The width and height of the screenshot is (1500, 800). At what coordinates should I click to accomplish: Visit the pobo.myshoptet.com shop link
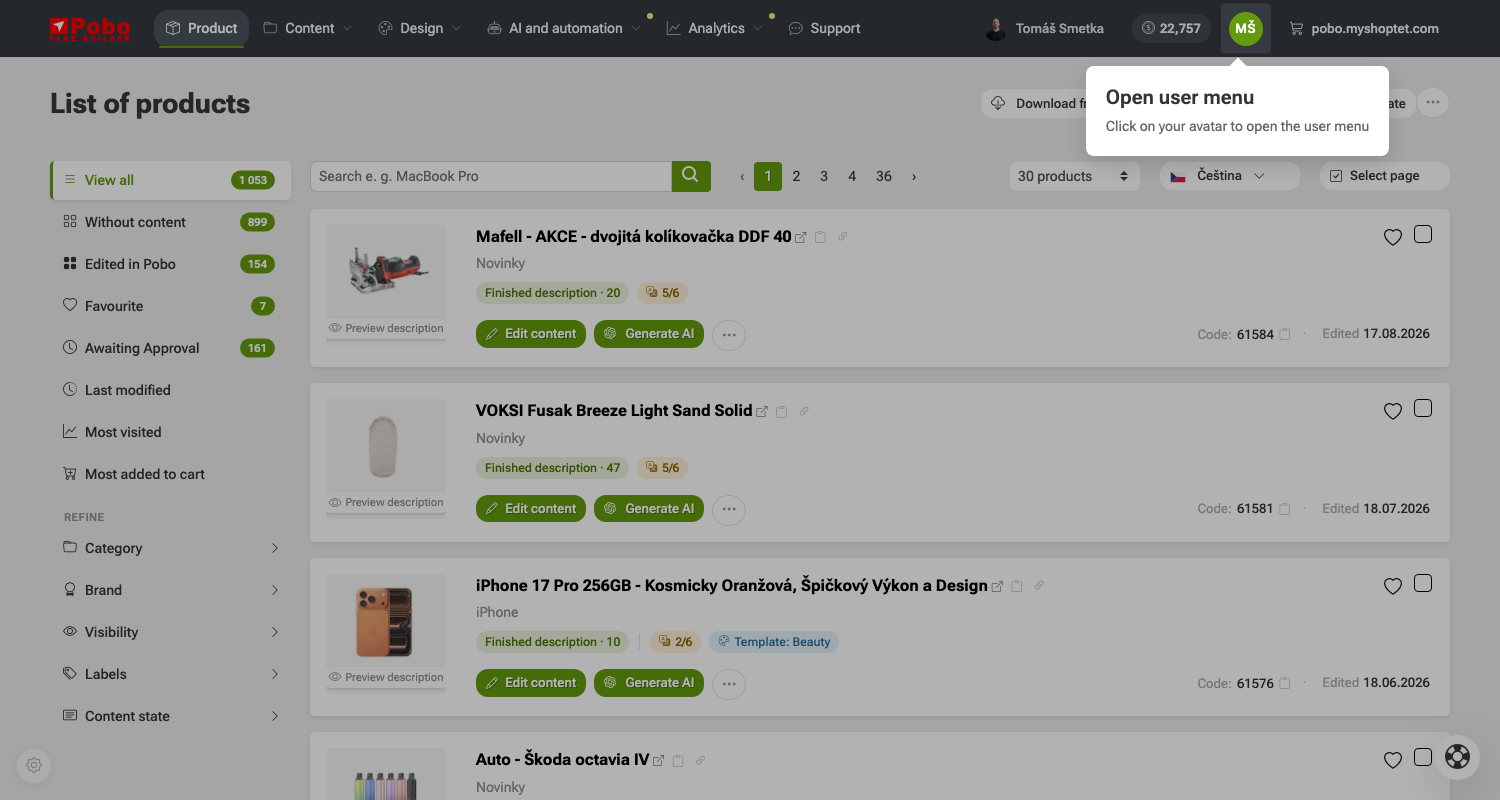tap(1364, 28)
